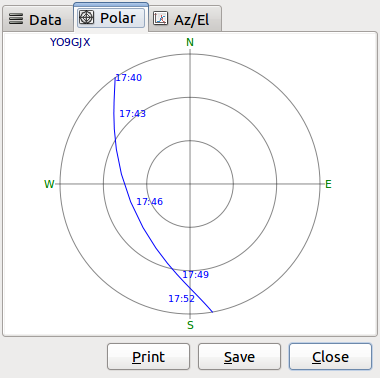The height and width of the screenshot is (378, 380).
Task: Click the 17:46 time marker
Action: (x=150, y=202)
